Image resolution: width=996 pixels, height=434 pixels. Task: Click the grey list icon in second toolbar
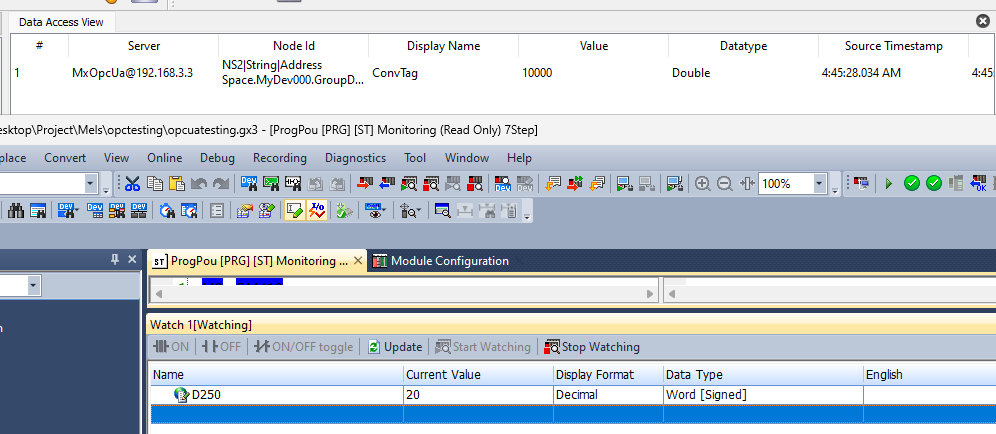click(x=217, y=210)
